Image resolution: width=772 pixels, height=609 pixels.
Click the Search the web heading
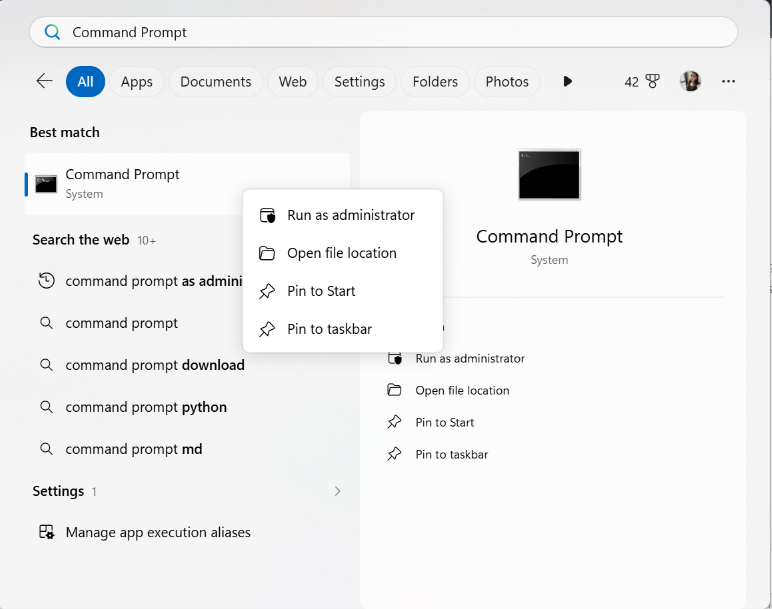81,240
